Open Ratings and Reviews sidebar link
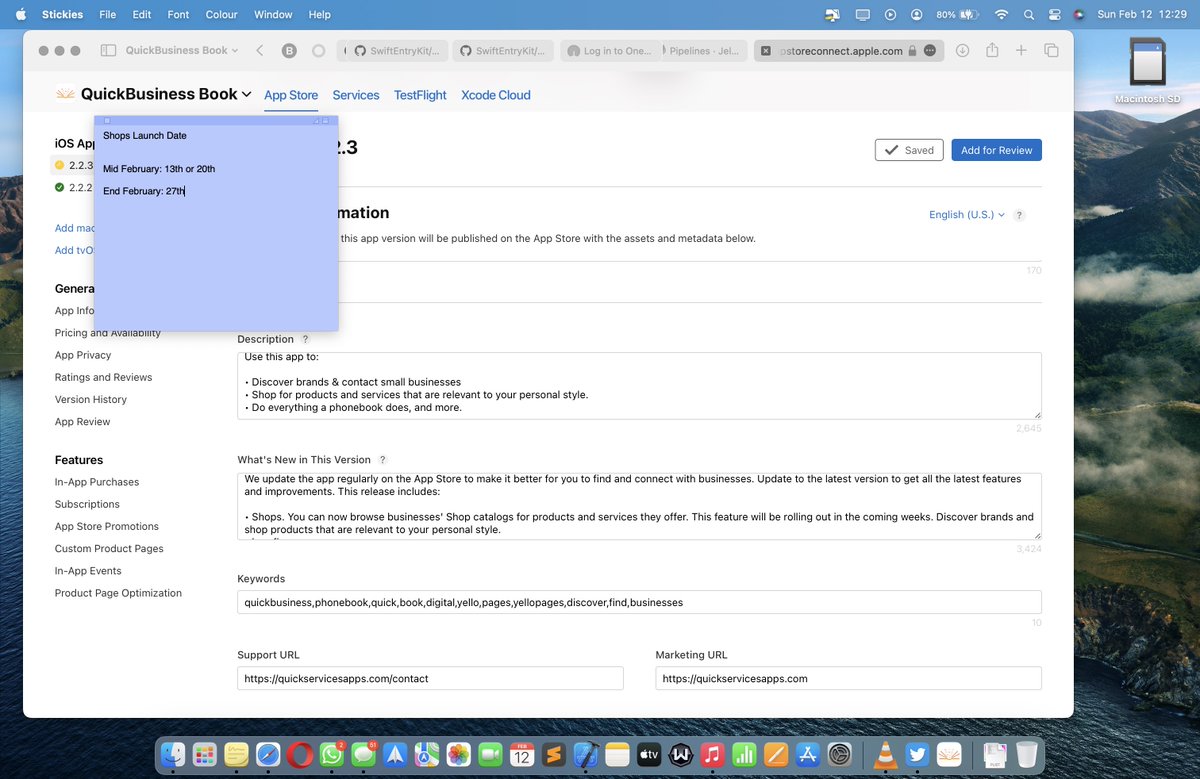This screenshot has width=1200, height=779. coord(104,377)
